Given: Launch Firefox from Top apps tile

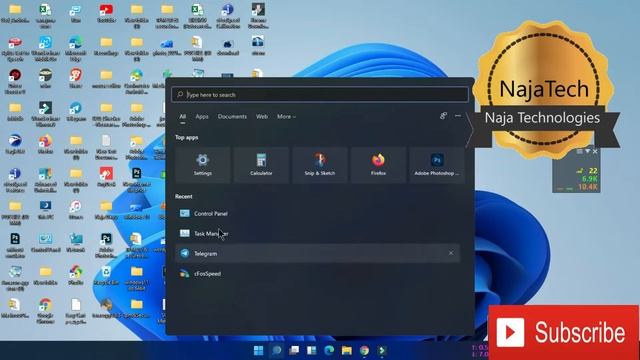Looking at the screenshot, I should 378,164.
